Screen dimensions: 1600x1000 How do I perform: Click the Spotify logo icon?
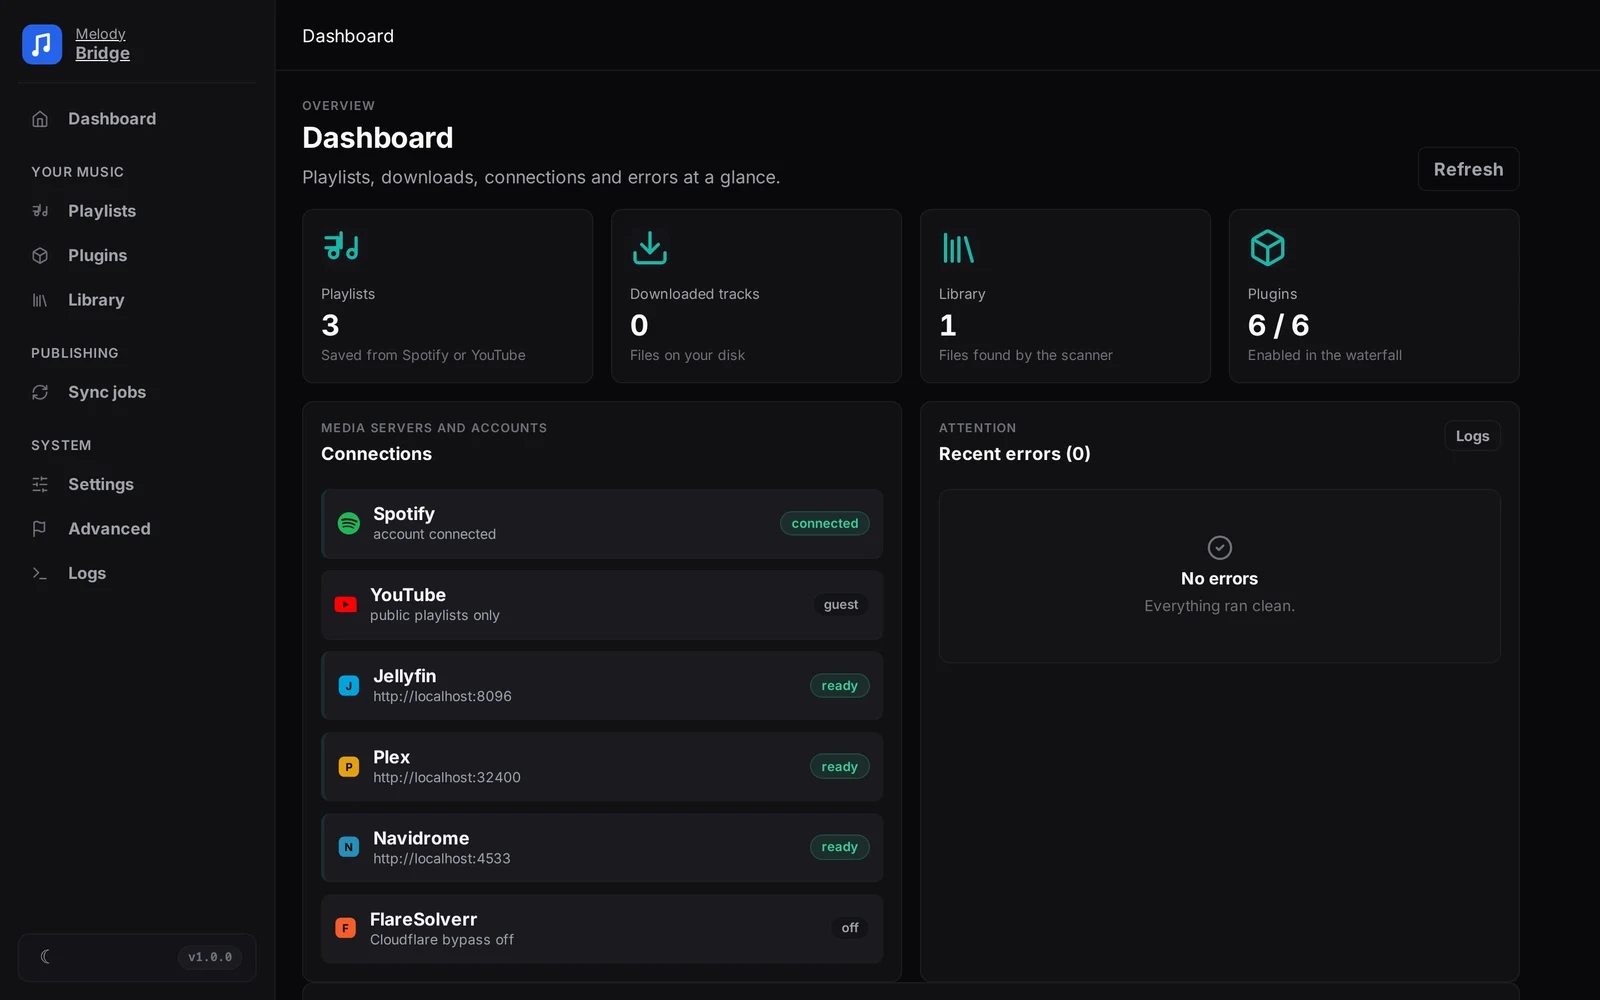coord(349,523)
